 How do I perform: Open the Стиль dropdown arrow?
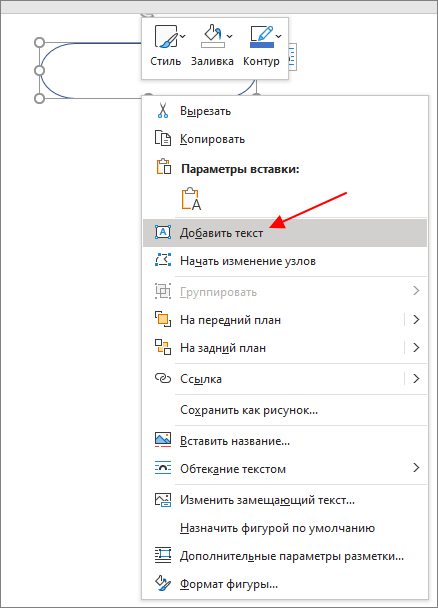[183, 36]
